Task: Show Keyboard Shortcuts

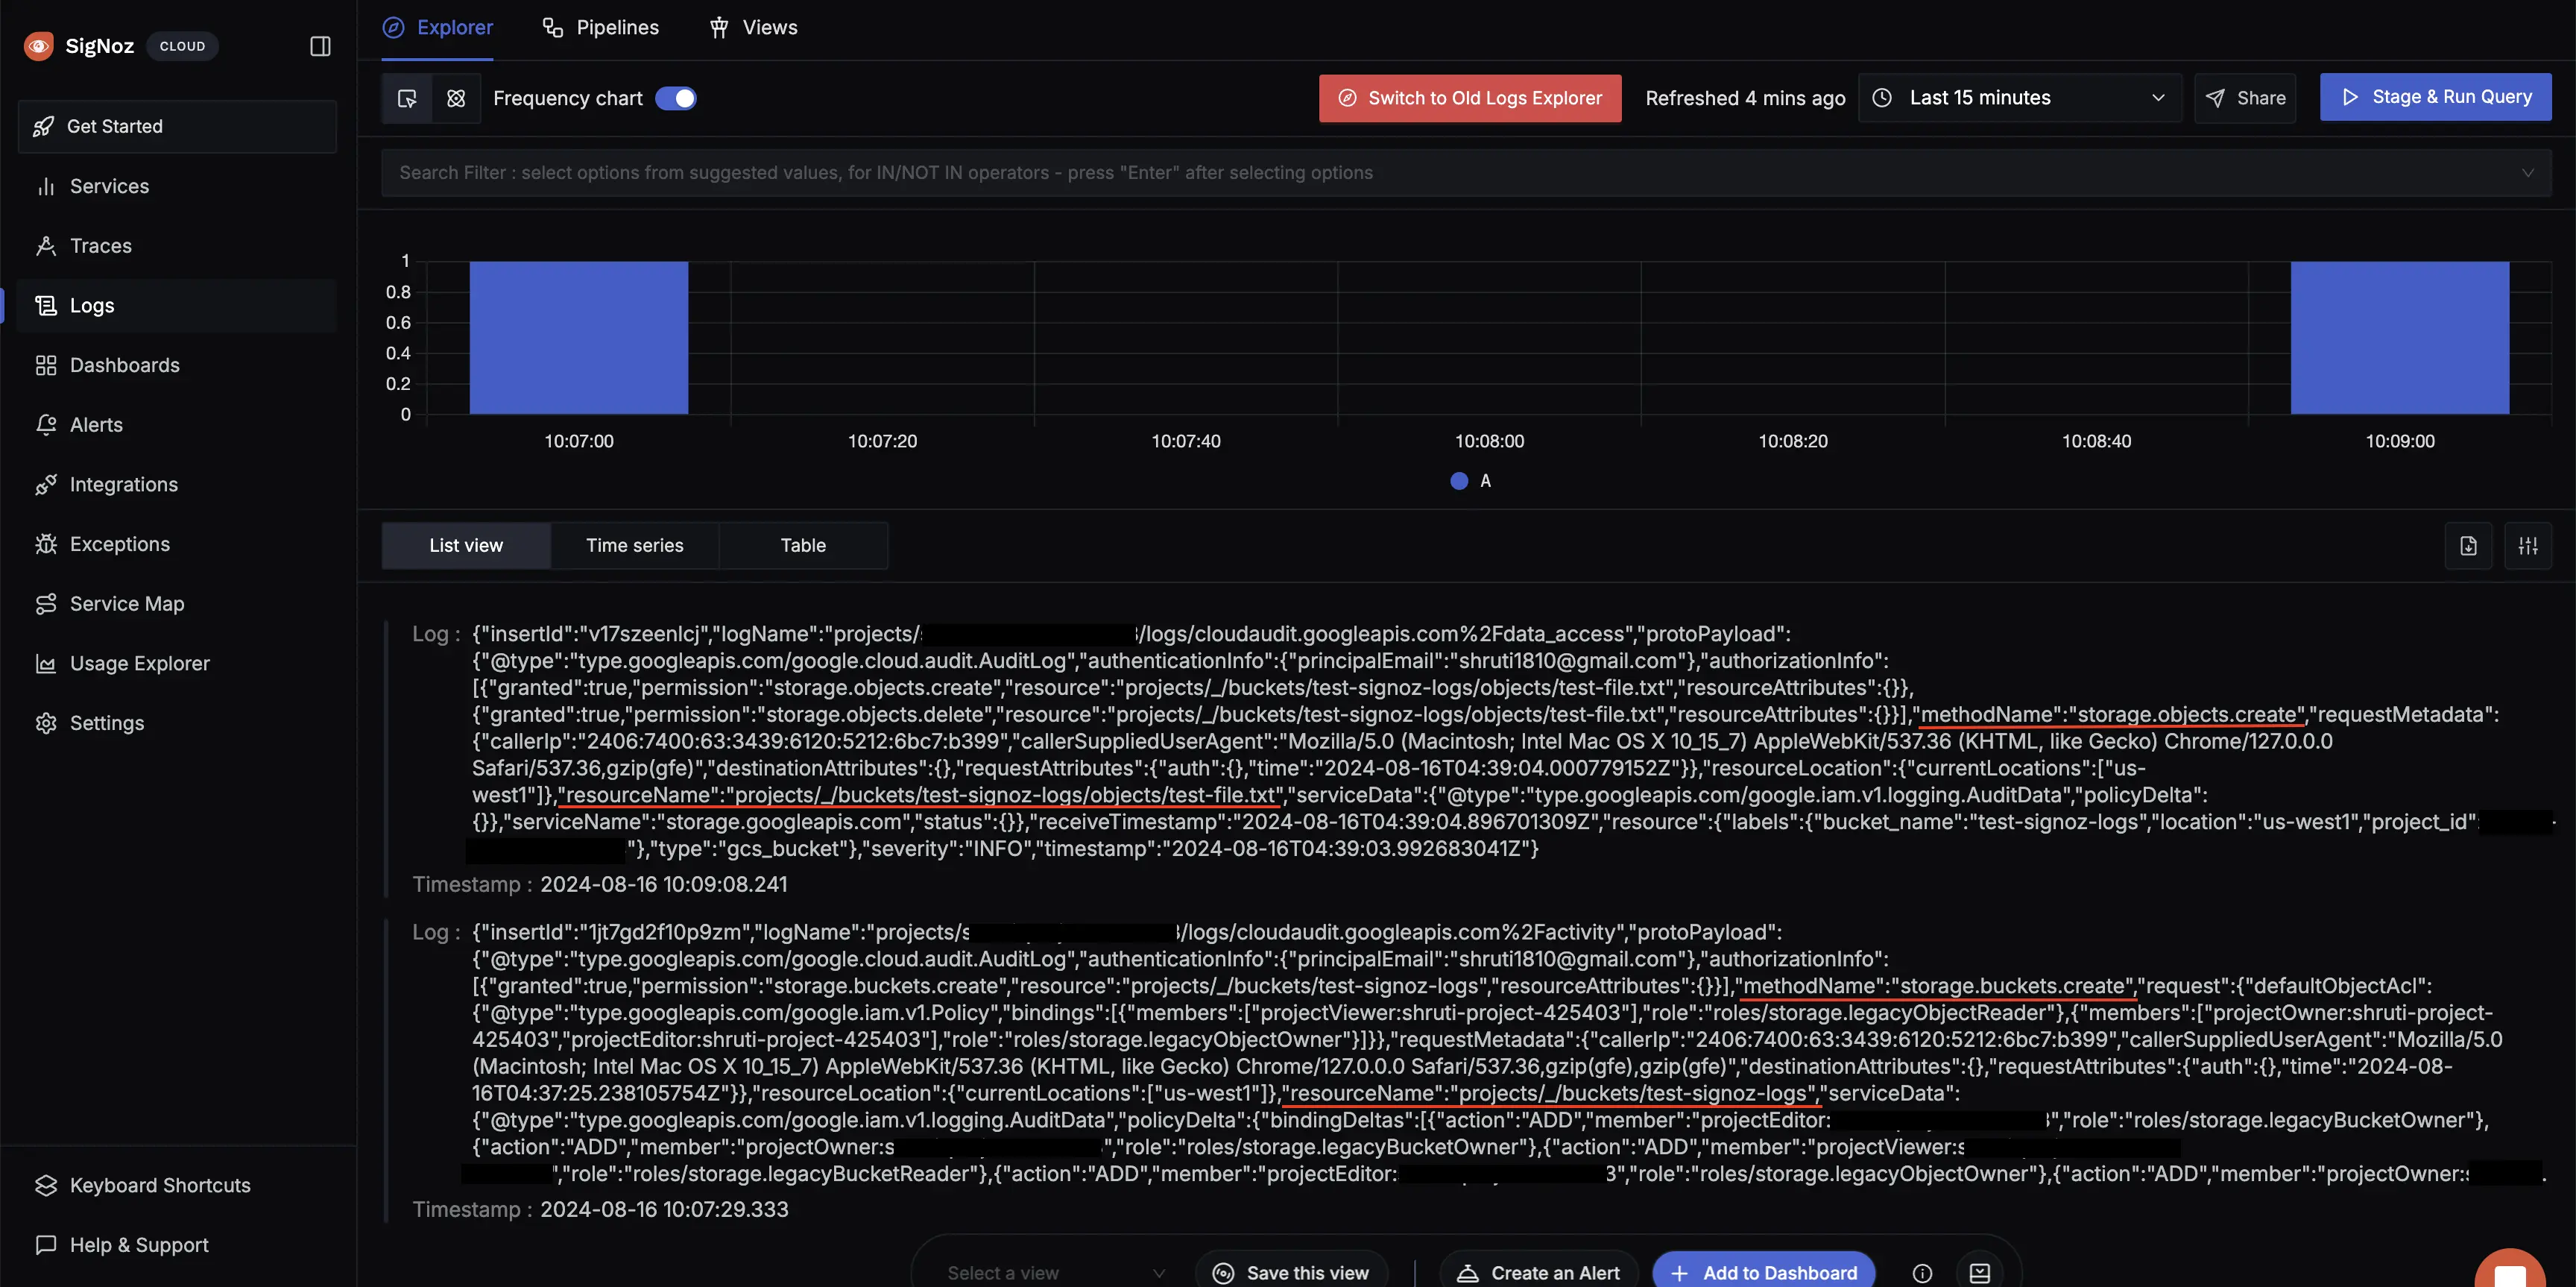Action: (x=177, y=1185)
